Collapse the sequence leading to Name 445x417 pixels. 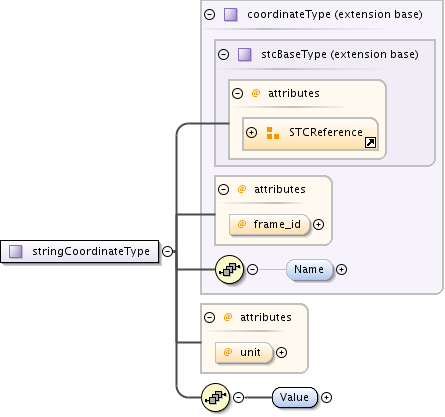[253, 269]
